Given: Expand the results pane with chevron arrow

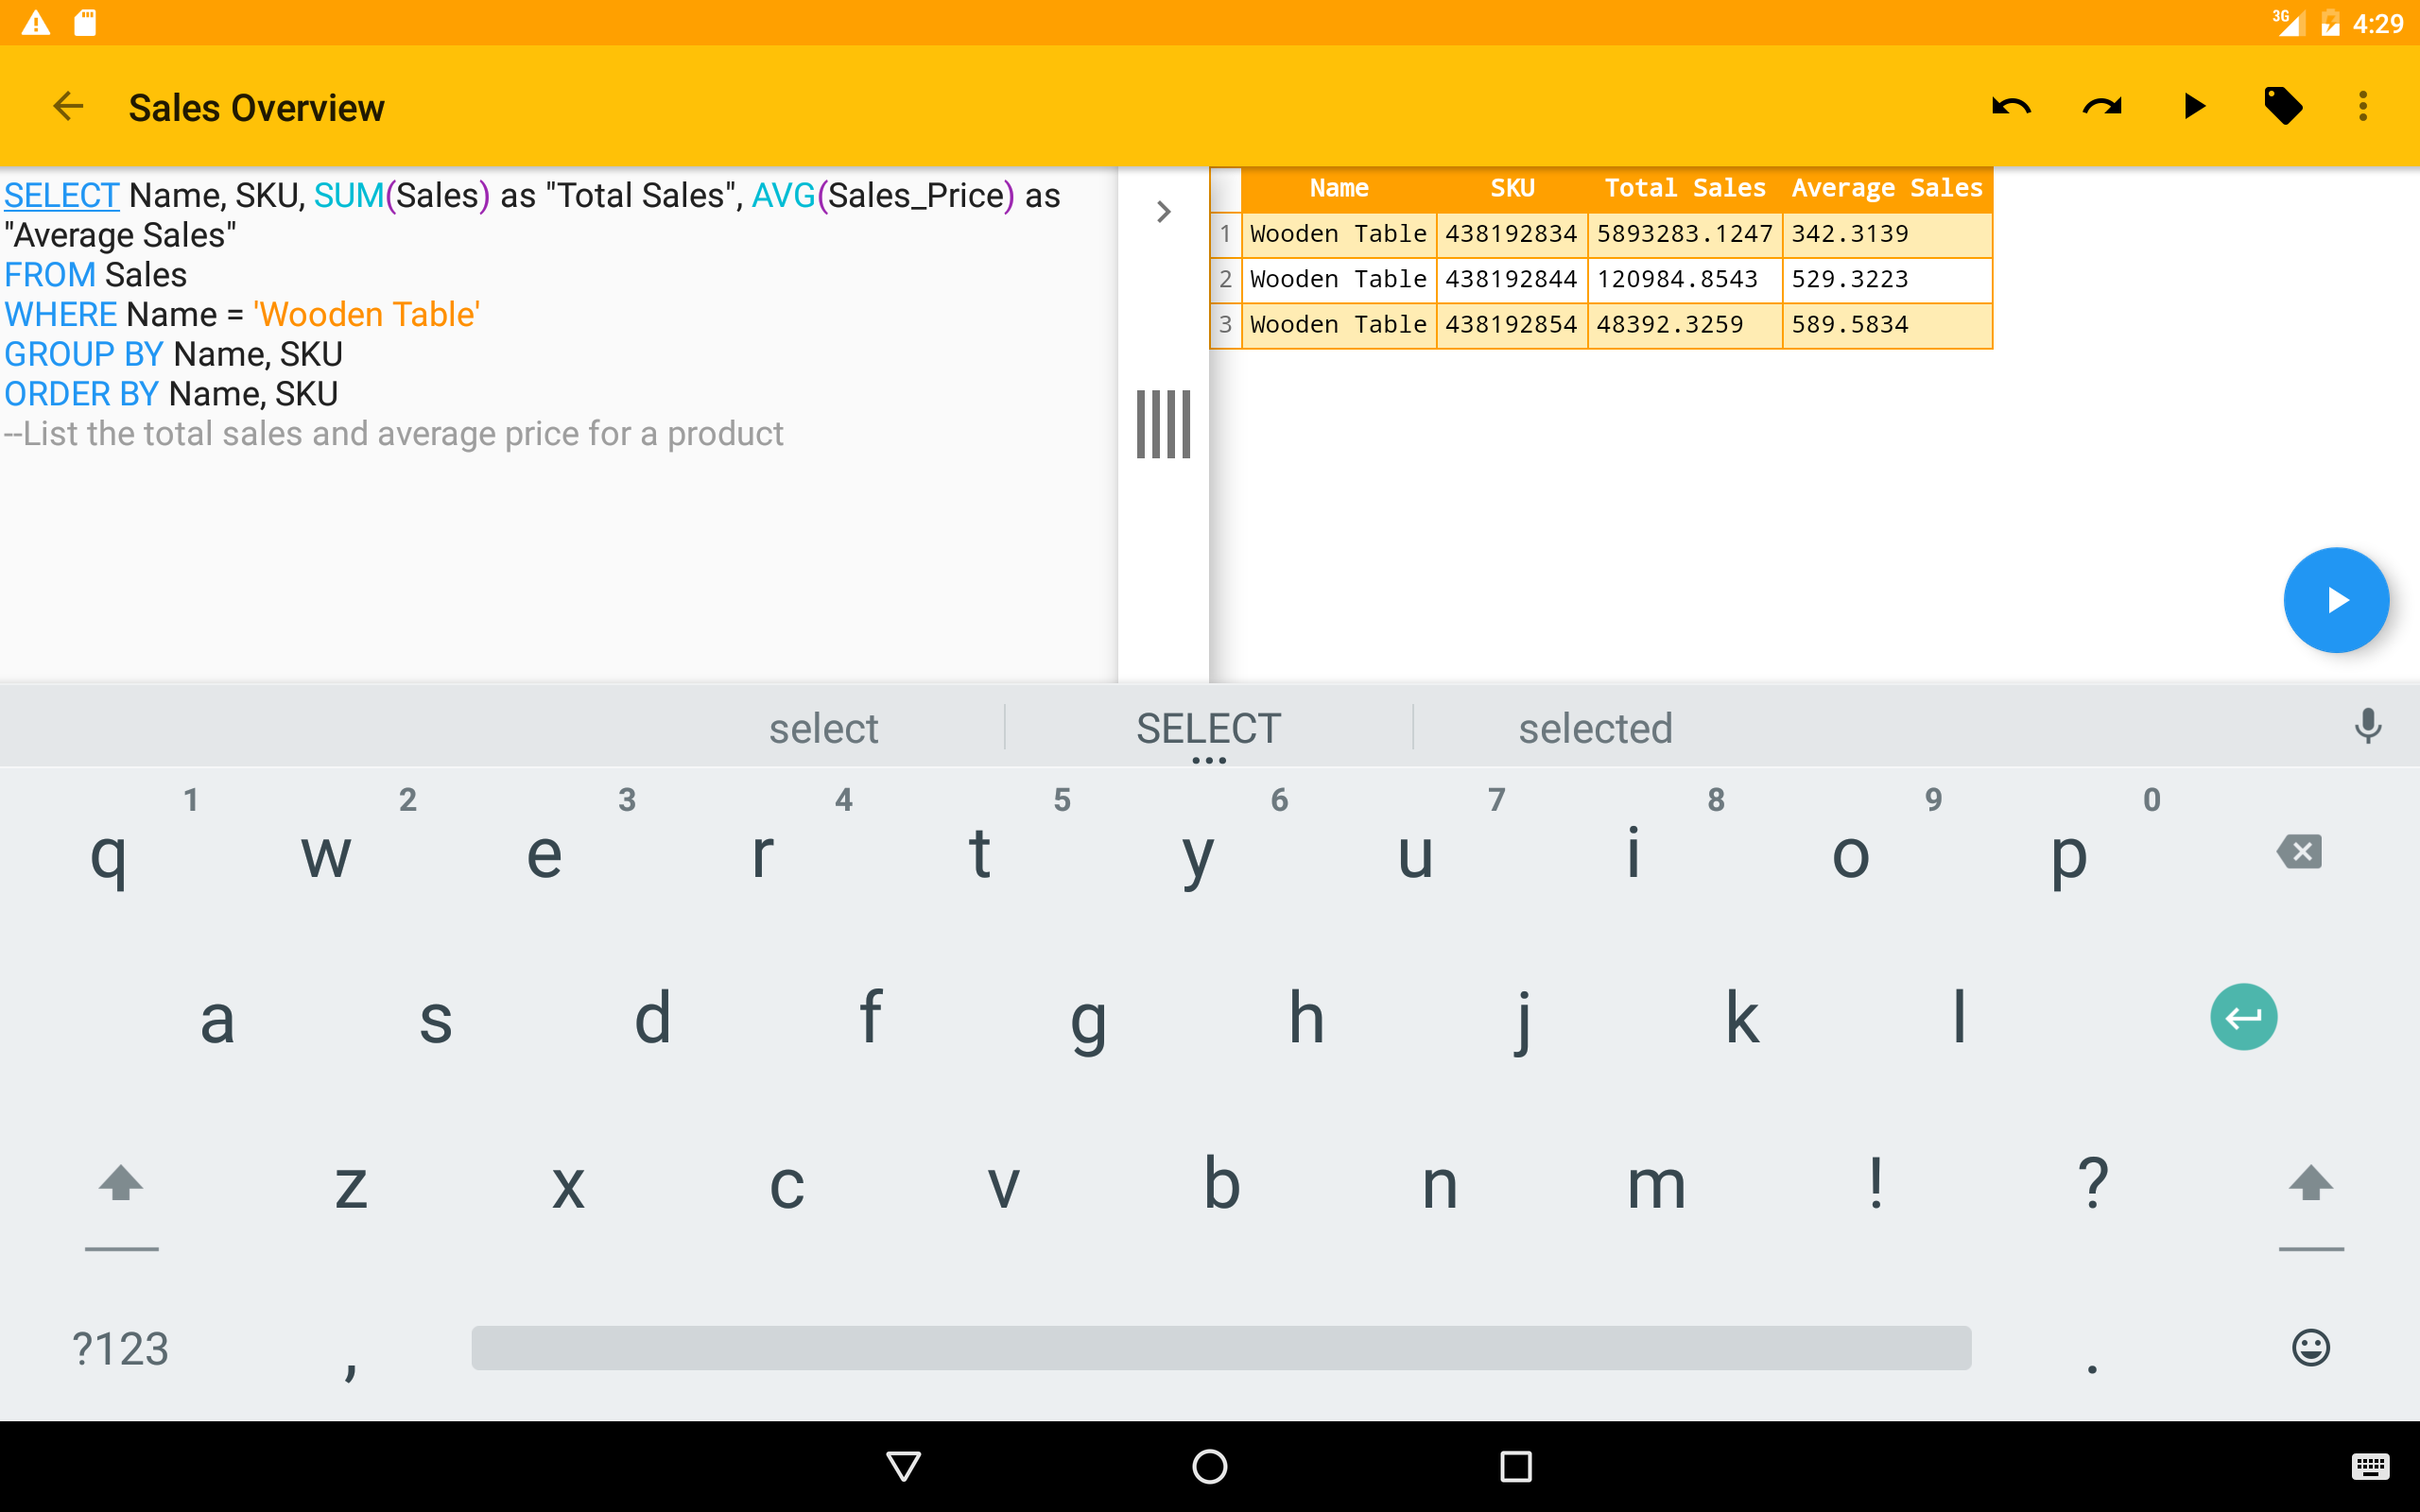Looking at the screenshot, I should (1163, 212).
